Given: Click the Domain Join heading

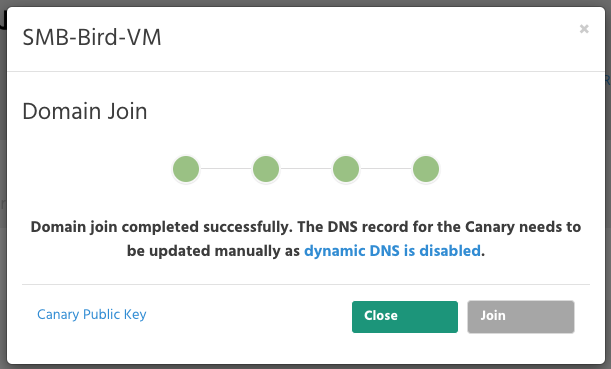Looking at the screenshot, I should pos(85,111).
